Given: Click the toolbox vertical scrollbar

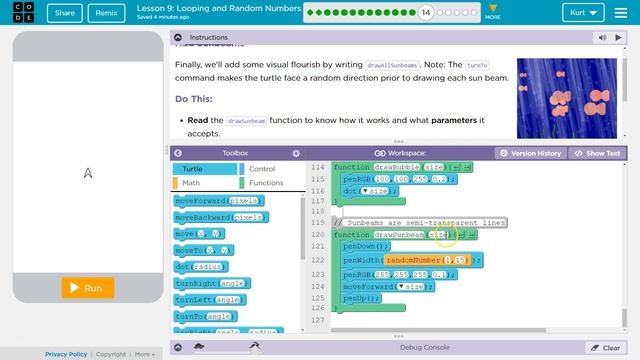Looking at the screenshot, I should point(302,229).
